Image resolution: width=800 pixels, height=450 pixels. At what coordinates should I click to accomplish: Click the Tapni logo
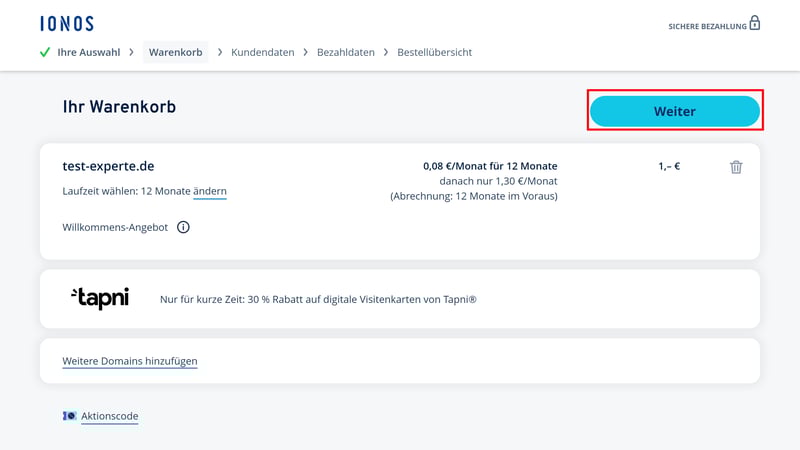coord(100,298)
